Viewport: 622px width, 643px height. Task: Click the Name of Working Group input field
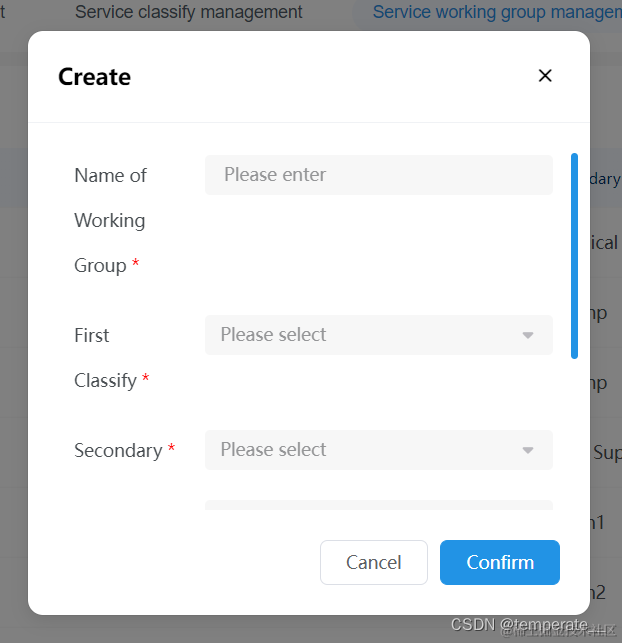[378, 175]
